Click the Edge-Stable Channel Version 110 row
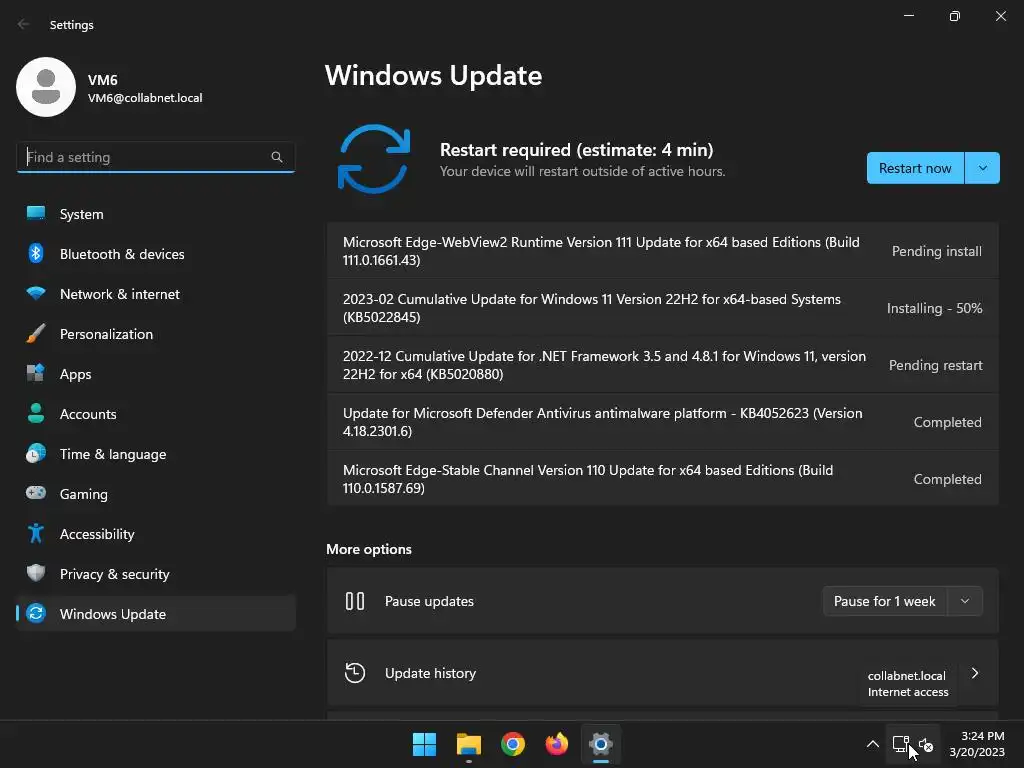1024x768 pixels. click(x=662, y=479)
